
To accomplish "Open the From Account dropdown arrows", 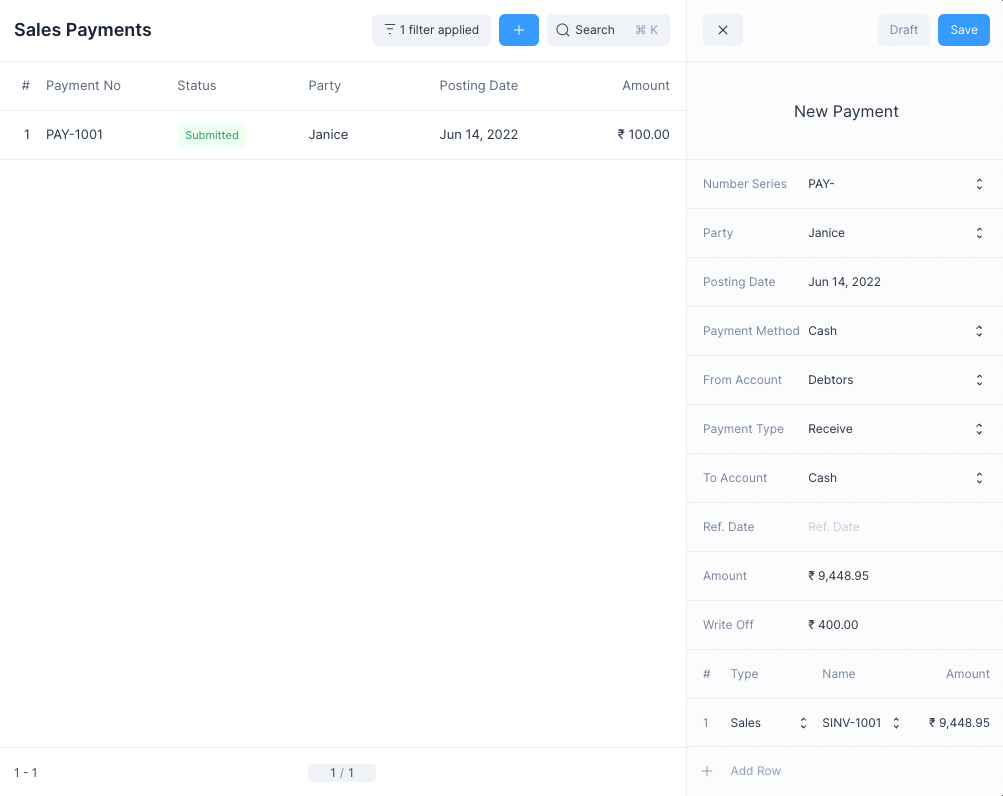I will point(978,380).
